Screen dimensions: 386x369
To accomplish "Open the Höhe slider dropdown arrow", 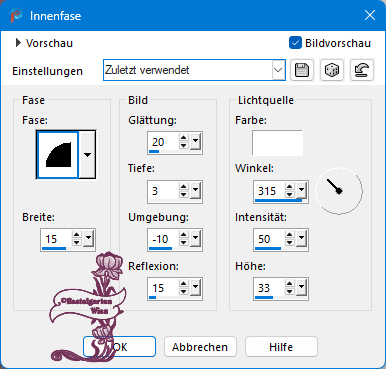I will (x=302, y=287).
